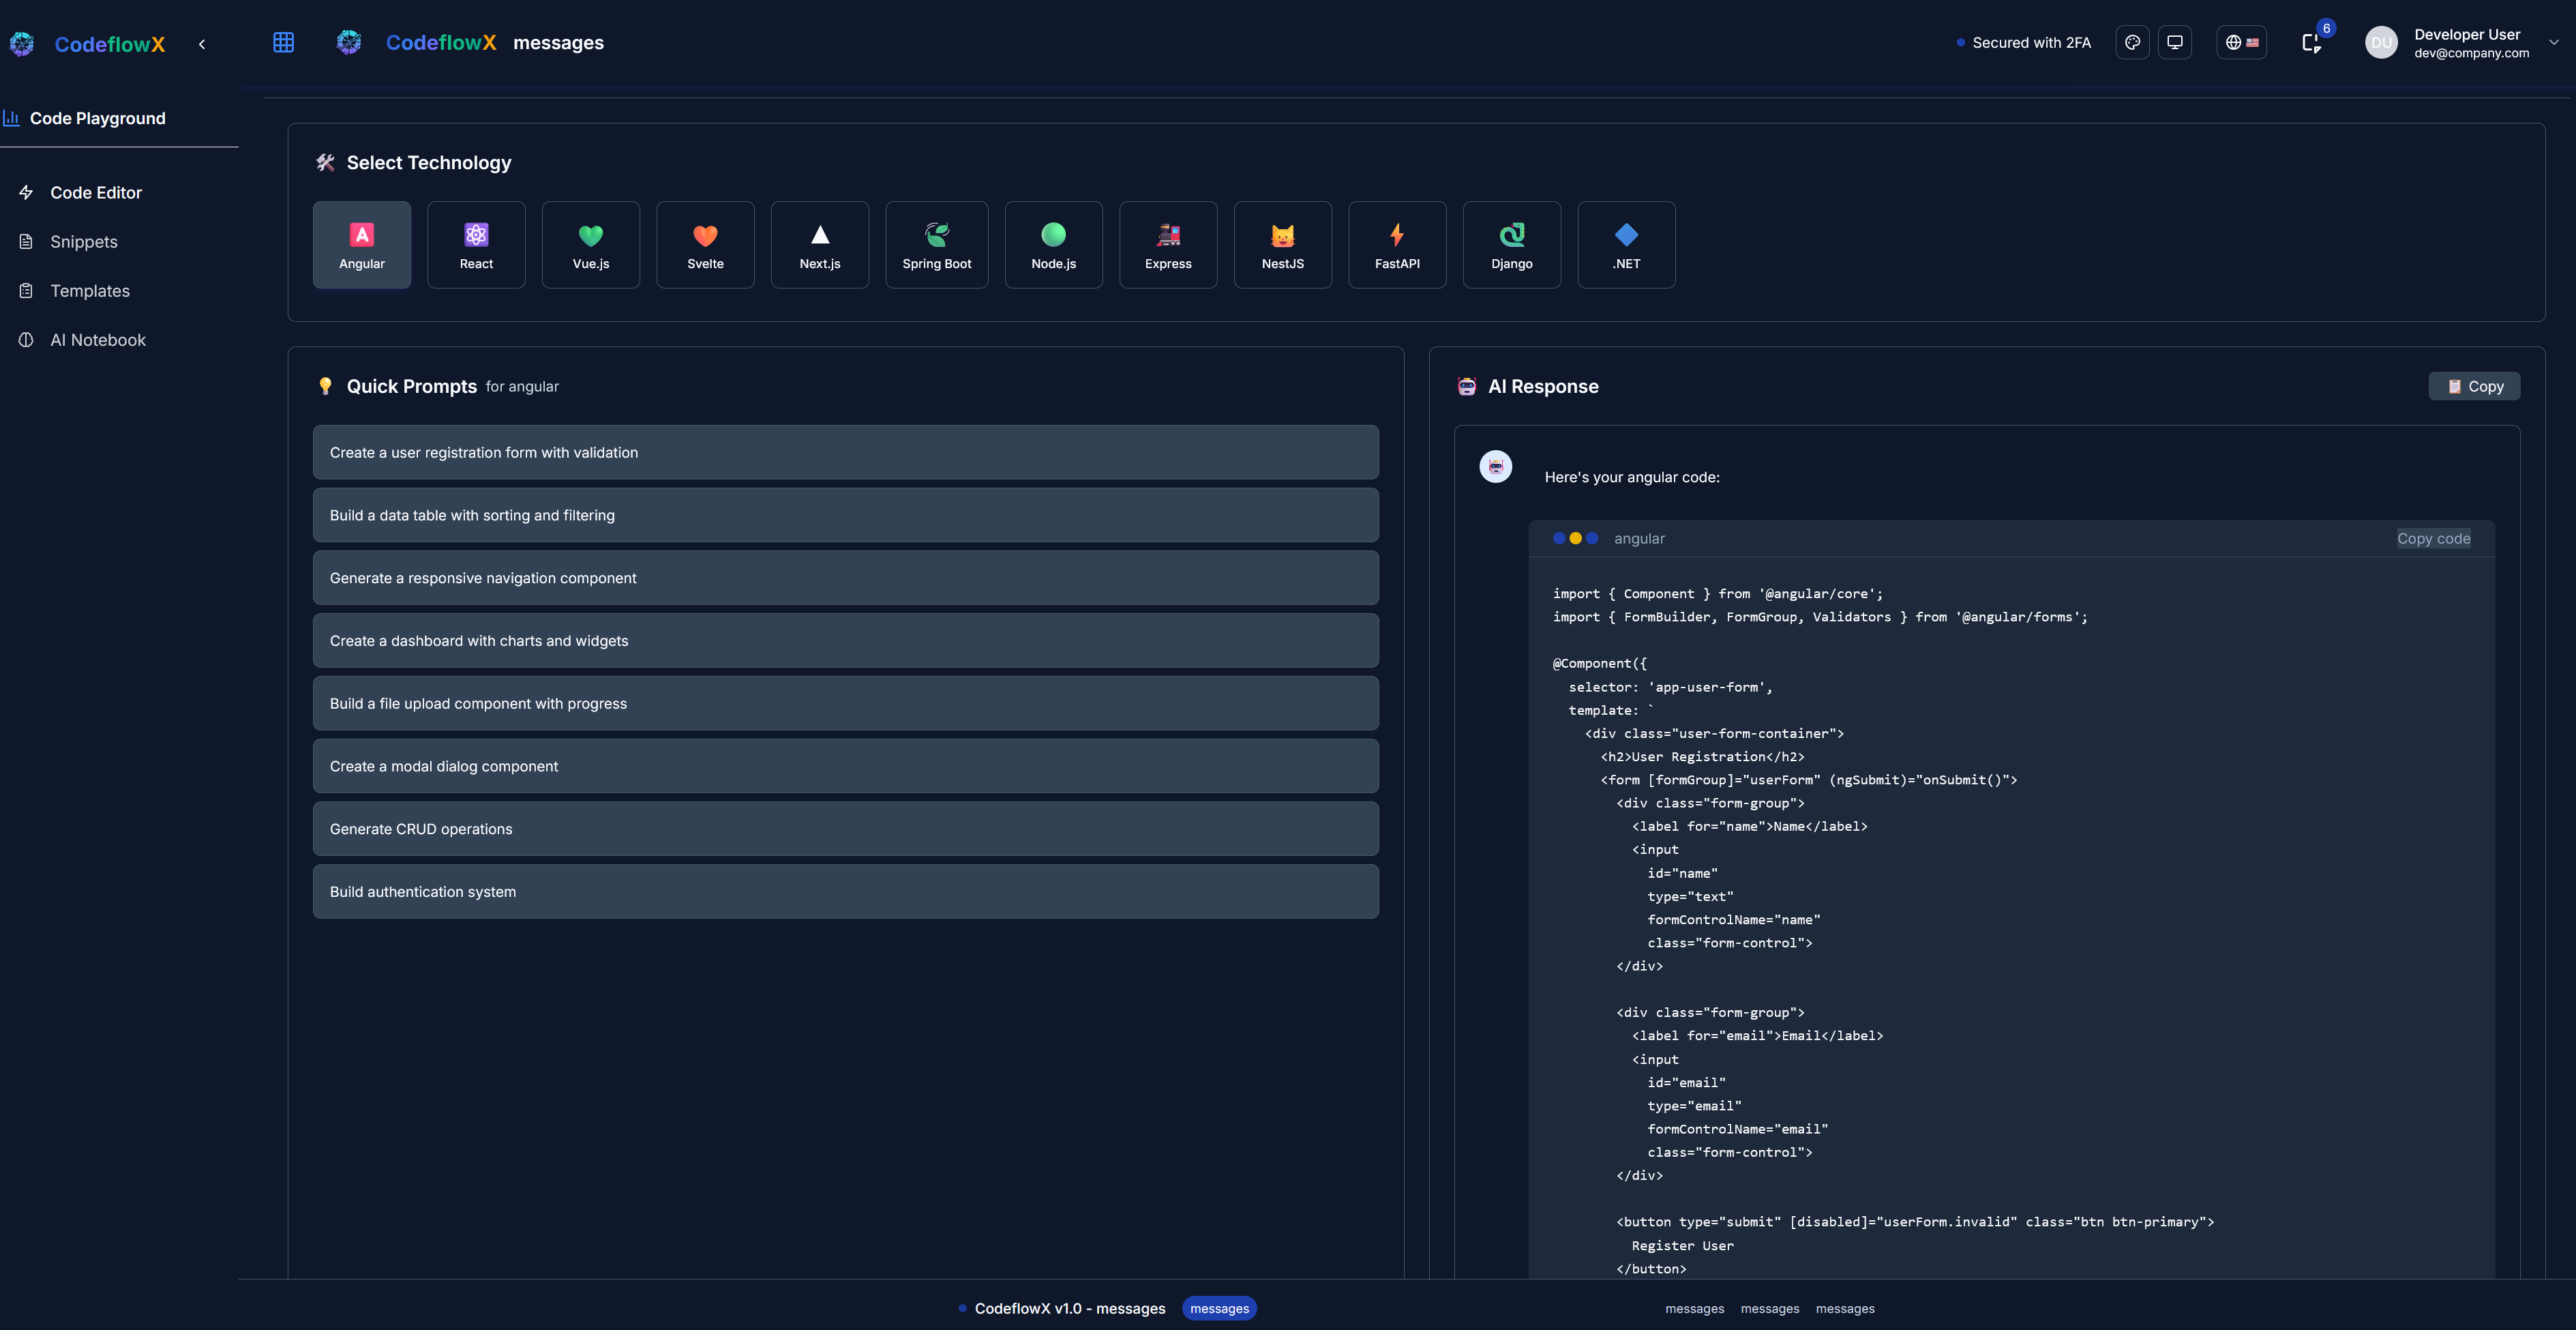Click the 'AI Response' heading
The width and height of the screenshot is (2576, 1330).
(x=1543, y=386)
